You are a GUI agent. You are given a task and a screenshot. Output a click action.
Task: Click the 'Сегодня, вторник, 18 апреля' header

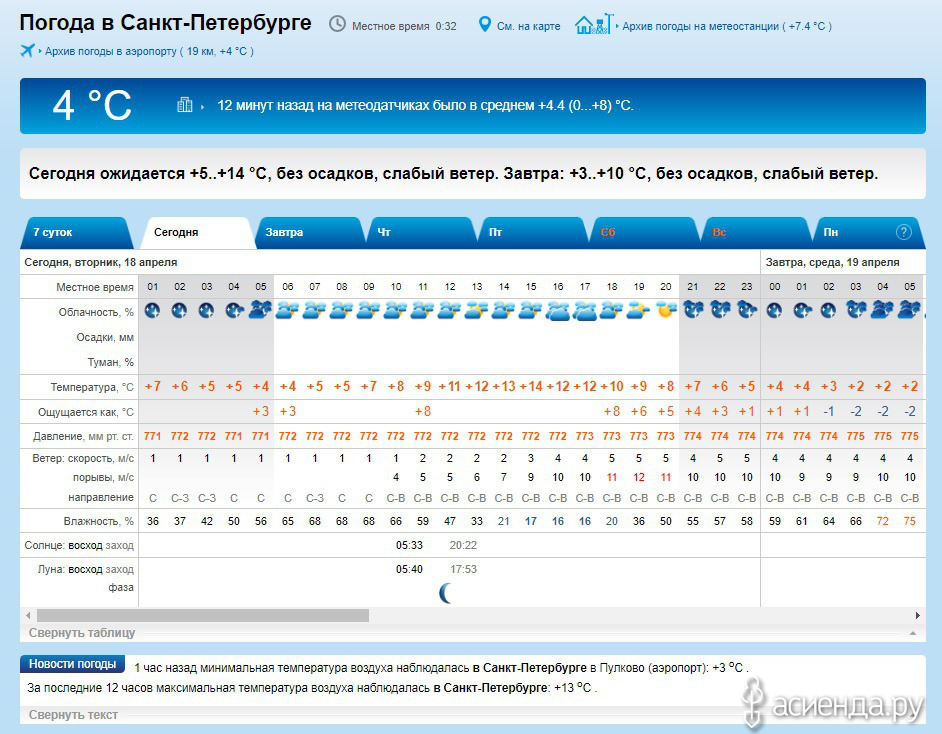click(x=100, y=262)
